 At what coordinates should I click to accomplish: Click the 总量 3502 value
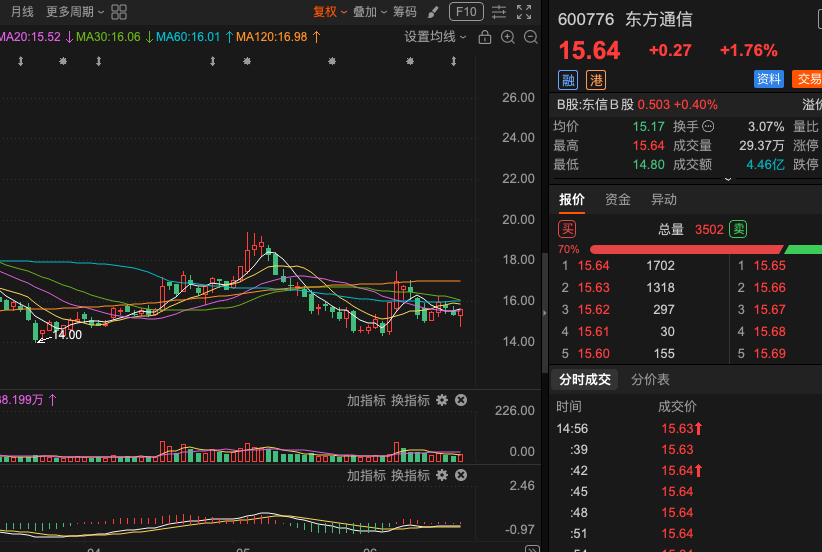pos(709,230)
